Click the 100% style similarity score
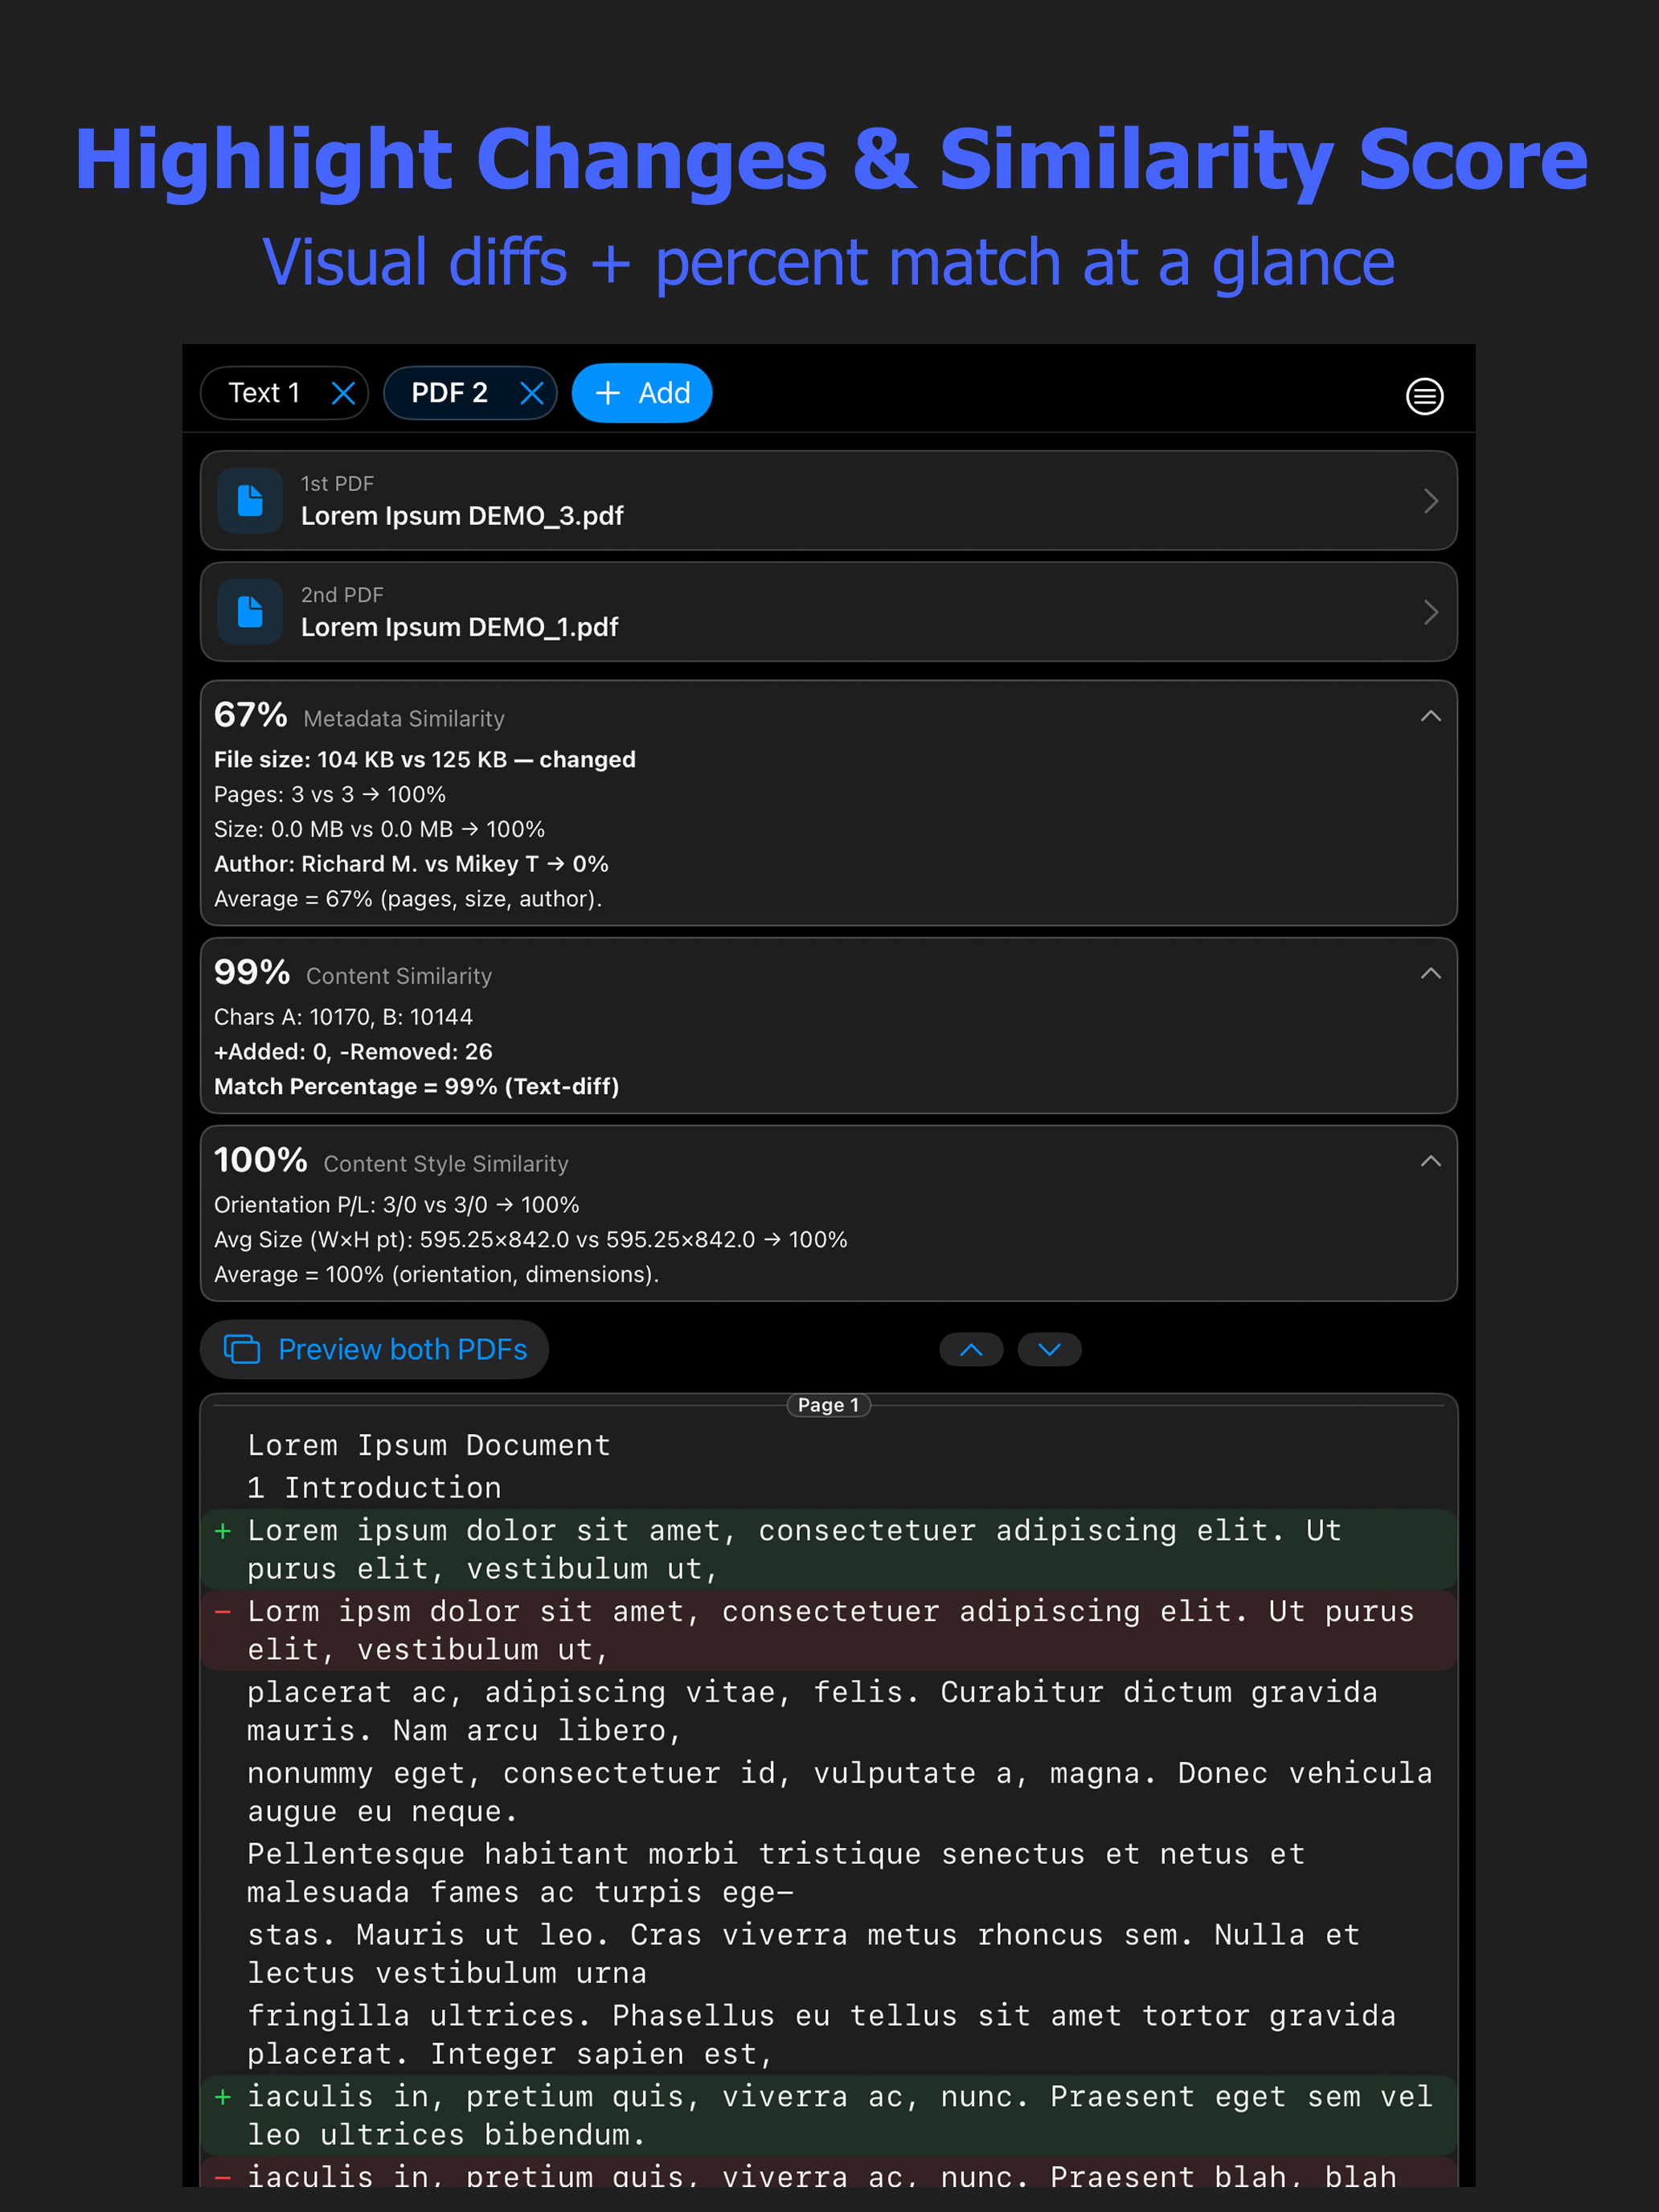This screenshot has height=2212, width=1659. pos(261,1160)
